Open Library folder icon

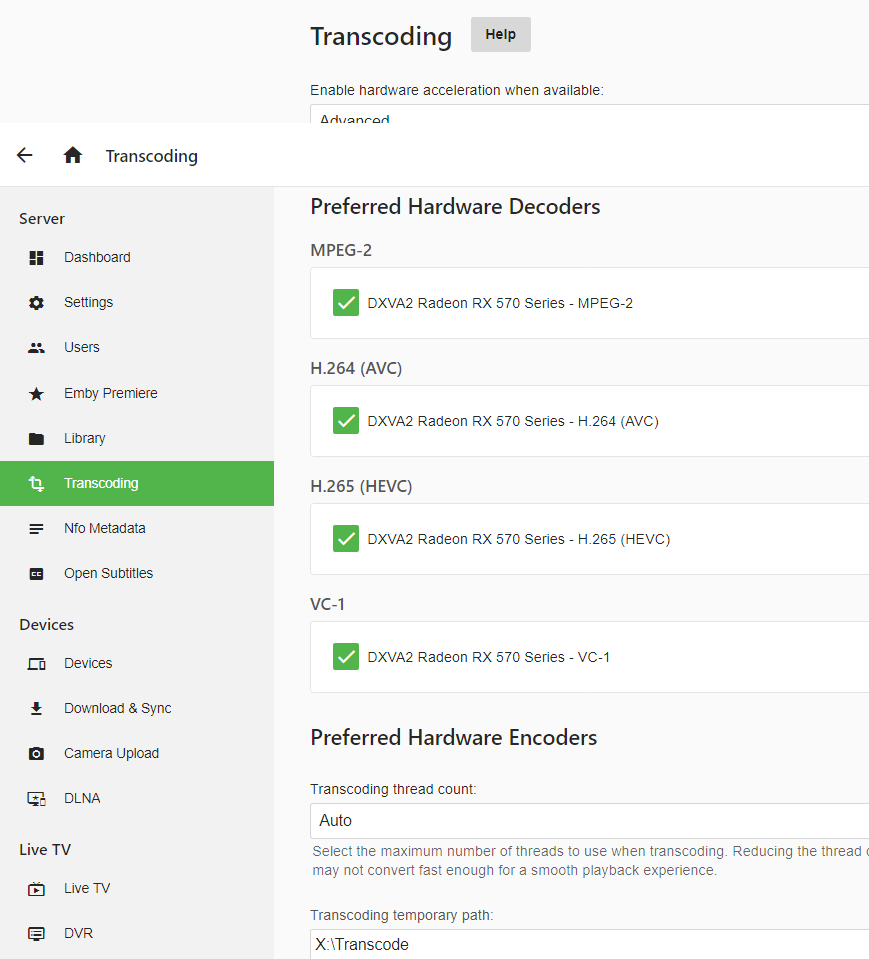coord(37,439)
